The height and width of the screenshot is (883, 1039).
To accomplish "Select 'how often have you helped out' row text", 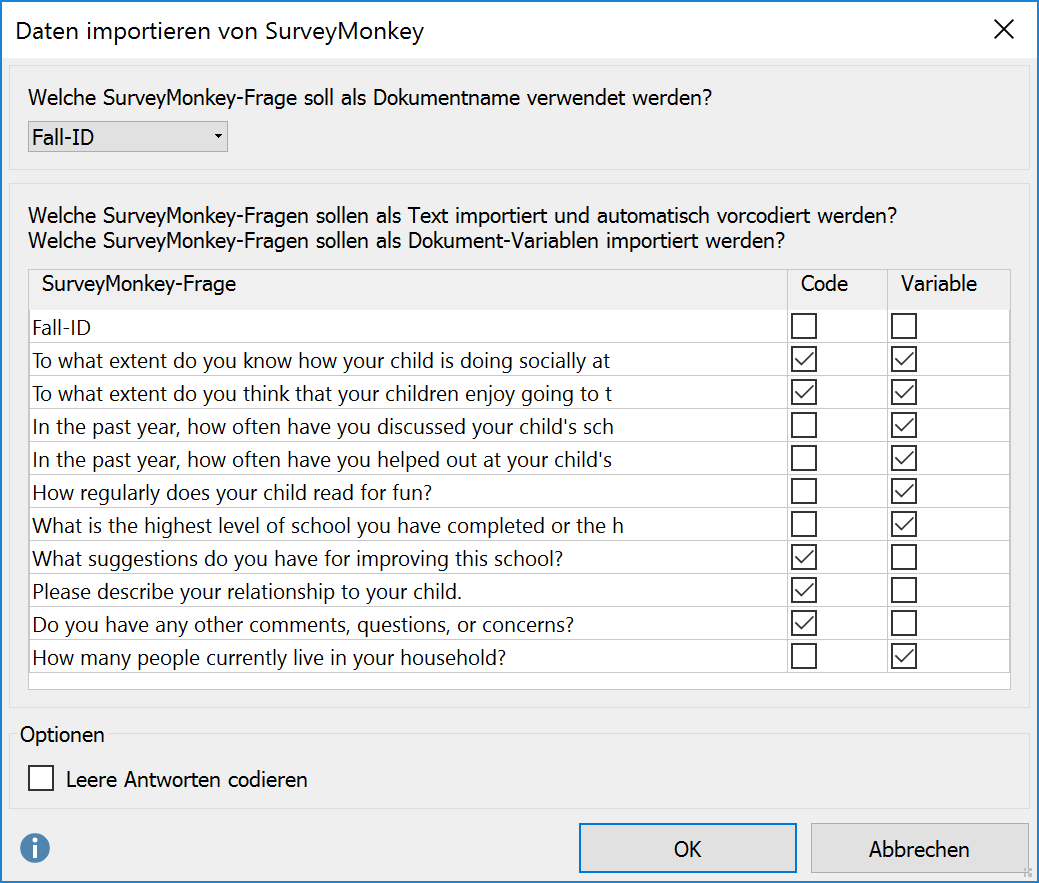I will [x=322, y=460].
